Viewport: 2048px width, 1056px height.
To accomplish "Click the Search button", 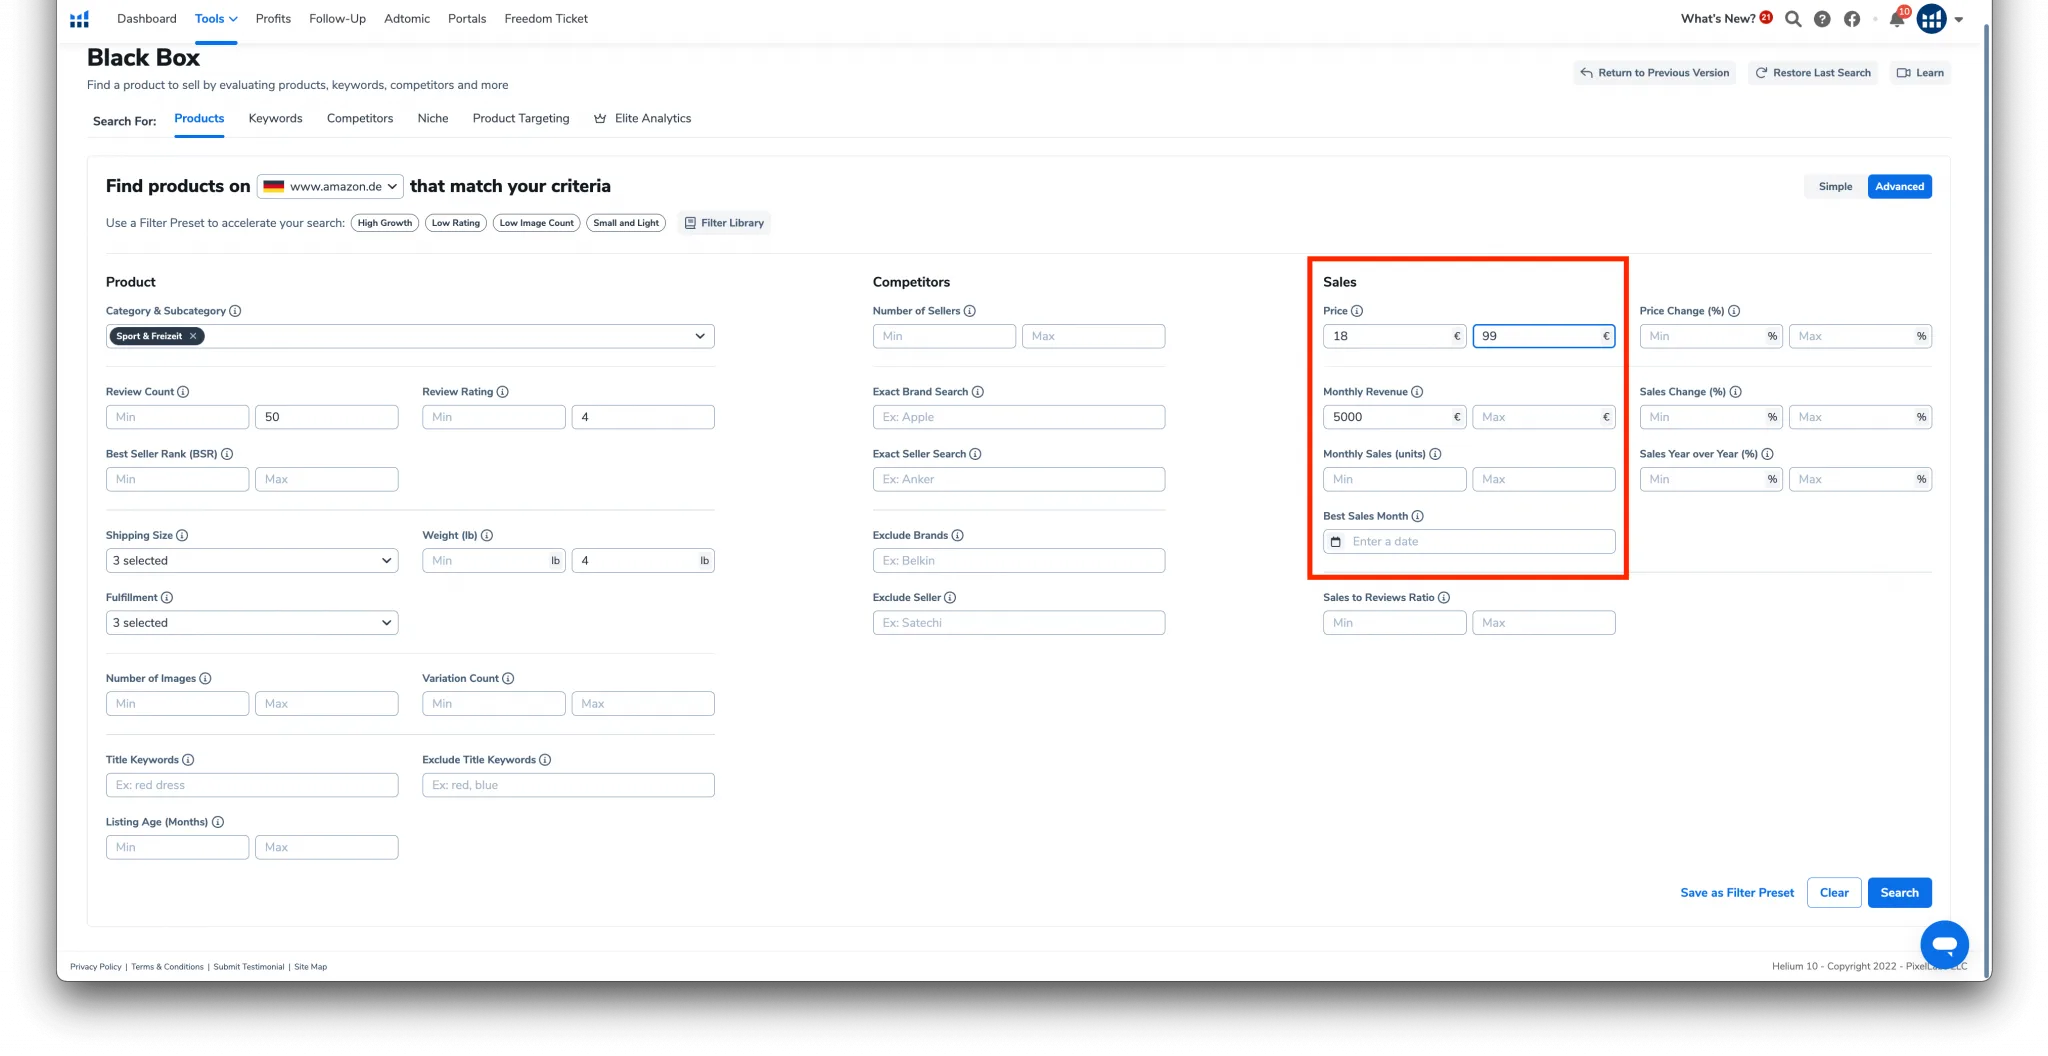I will coord(1899,893).
